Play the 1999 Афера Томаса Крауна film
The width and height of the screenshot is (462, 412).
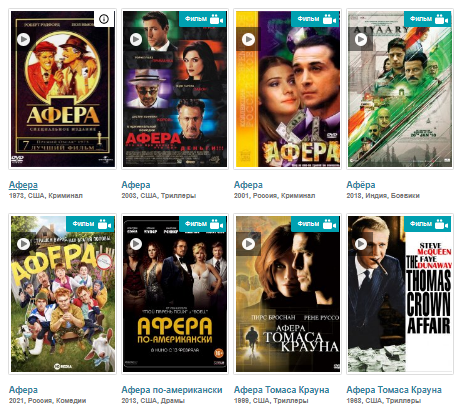click(248, 244)
